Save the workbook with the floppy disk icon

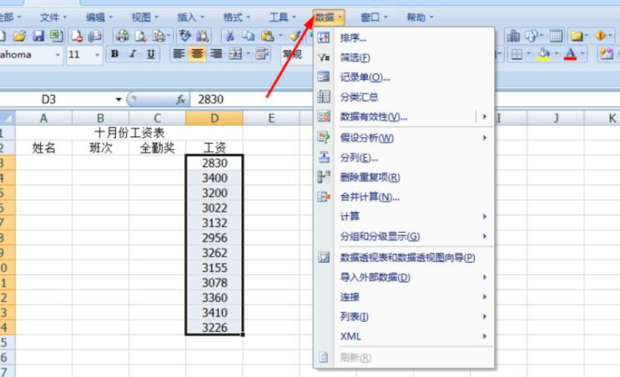pos(38,36)
